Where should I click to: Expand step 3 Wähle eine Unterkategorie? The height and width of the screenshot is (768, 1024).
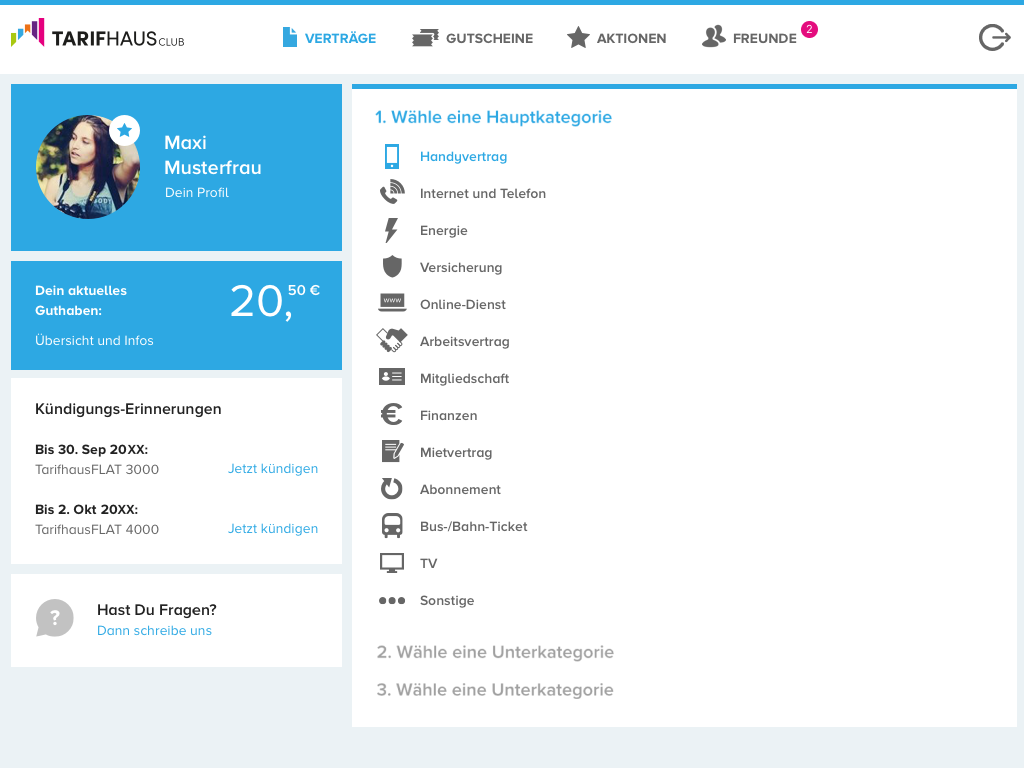(x=495, y=690)
